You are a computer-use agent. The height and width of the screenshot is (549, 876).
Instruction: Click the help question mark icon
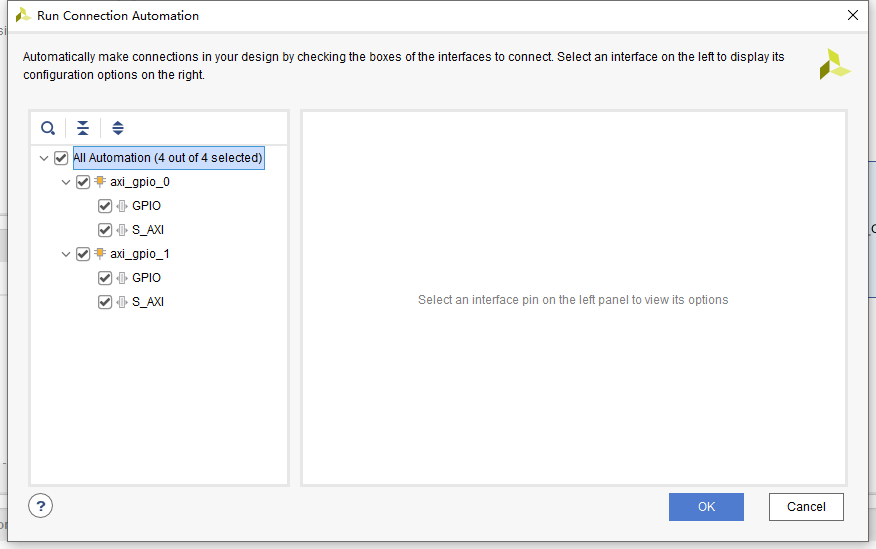(40, 506)
